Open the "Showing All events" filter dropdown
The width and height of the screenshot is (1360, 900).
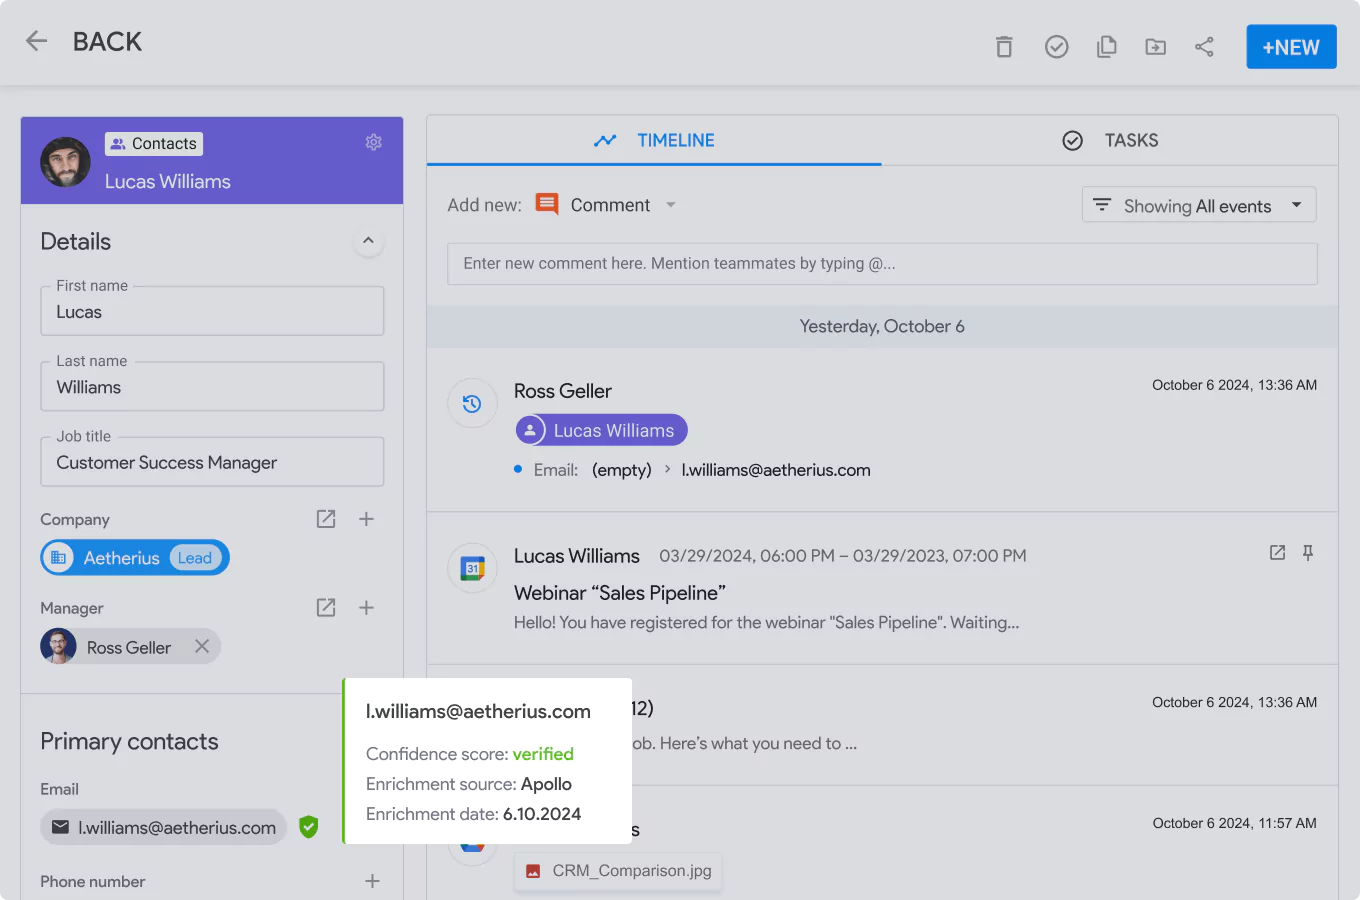[x=1198, y=205]
